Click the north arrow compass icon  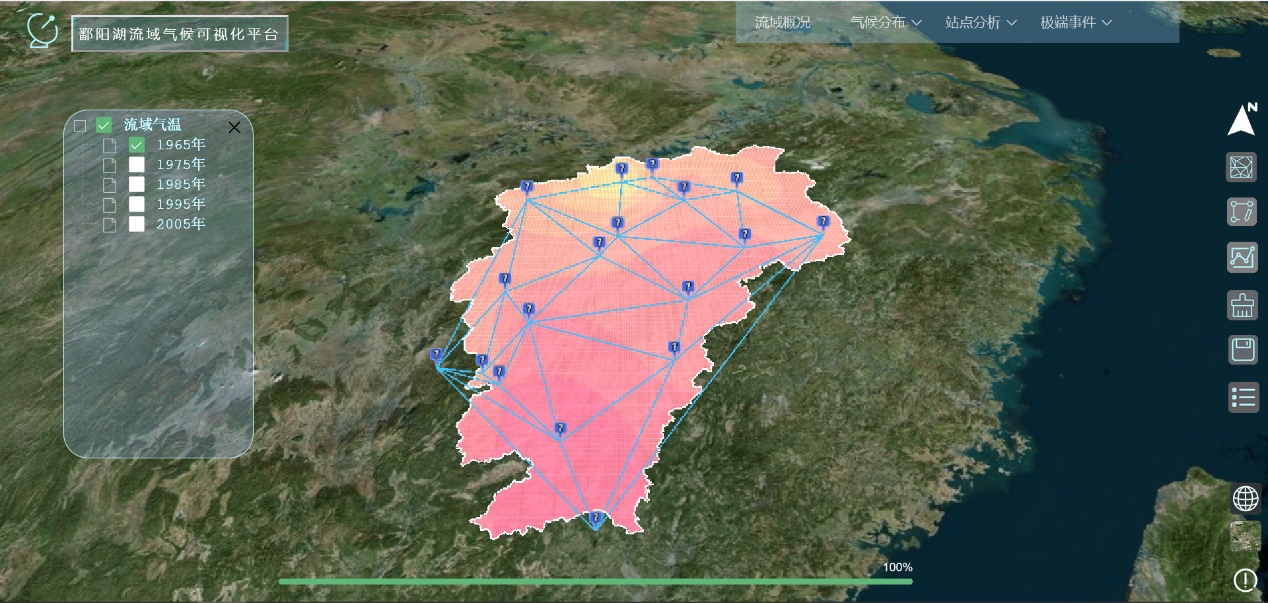point(1242,119)
